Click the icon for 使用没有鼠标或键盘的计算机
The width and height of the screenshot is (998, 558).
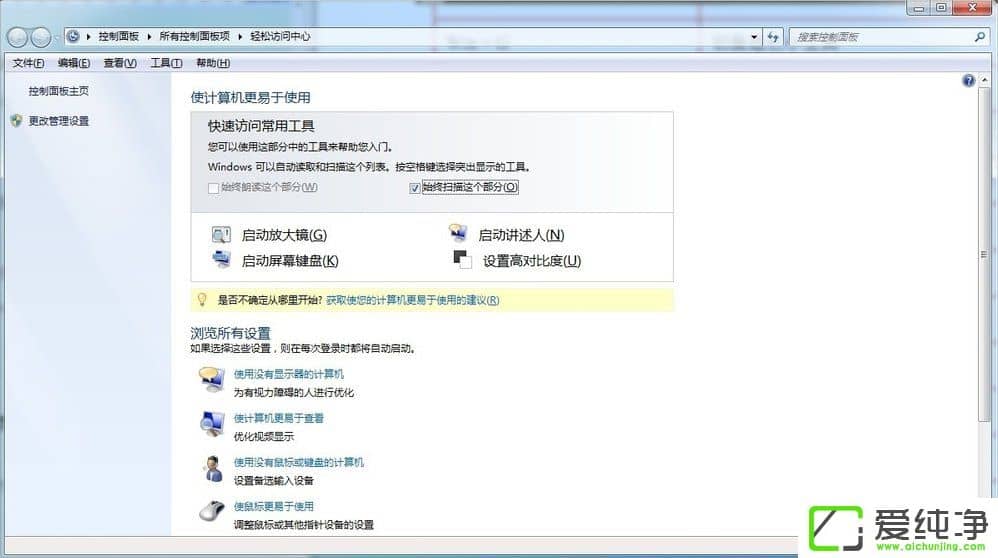(212, 467)
